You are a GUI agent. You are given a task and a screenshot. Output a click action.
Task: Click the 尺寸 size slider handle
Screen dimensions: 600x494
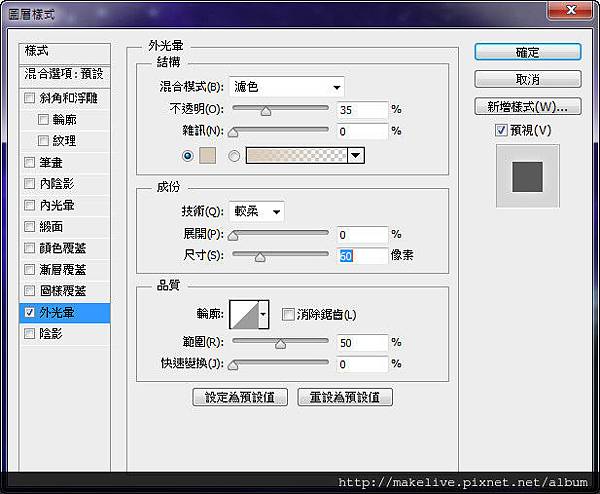pyautogui.click(x=260, y=257)
